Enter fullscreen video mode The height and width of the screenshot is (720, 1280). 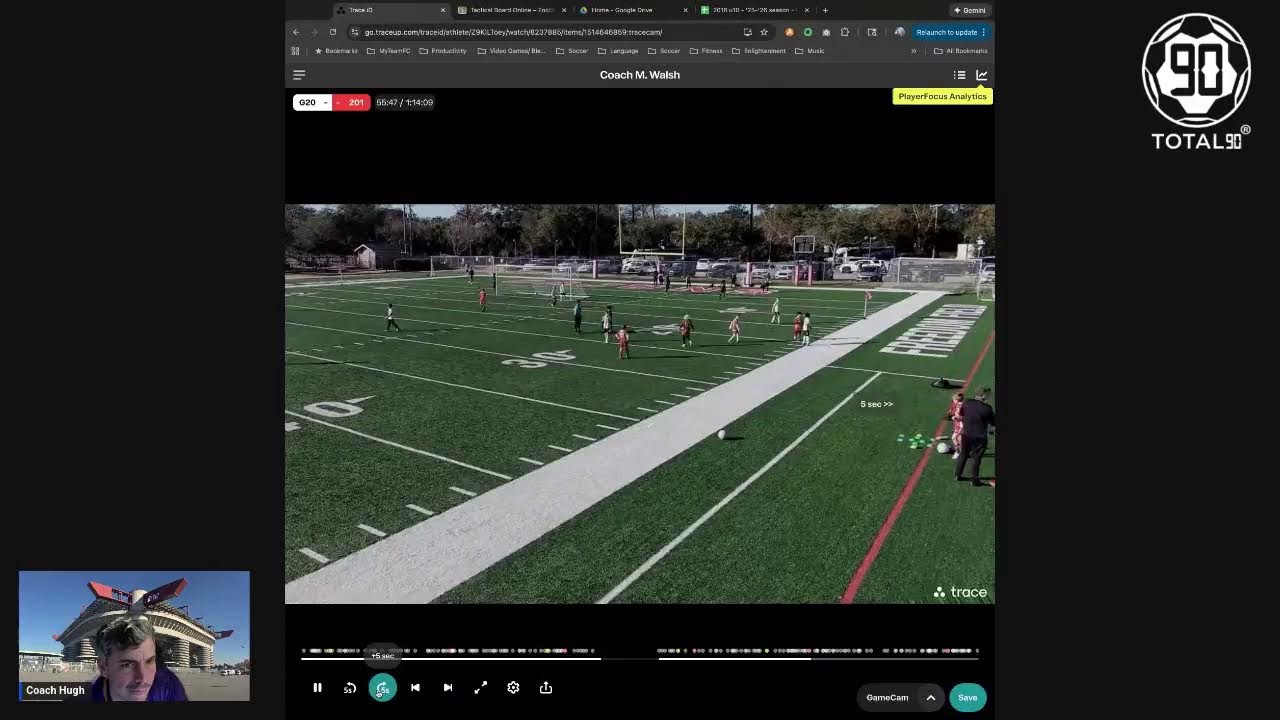(x=481, y=688)
